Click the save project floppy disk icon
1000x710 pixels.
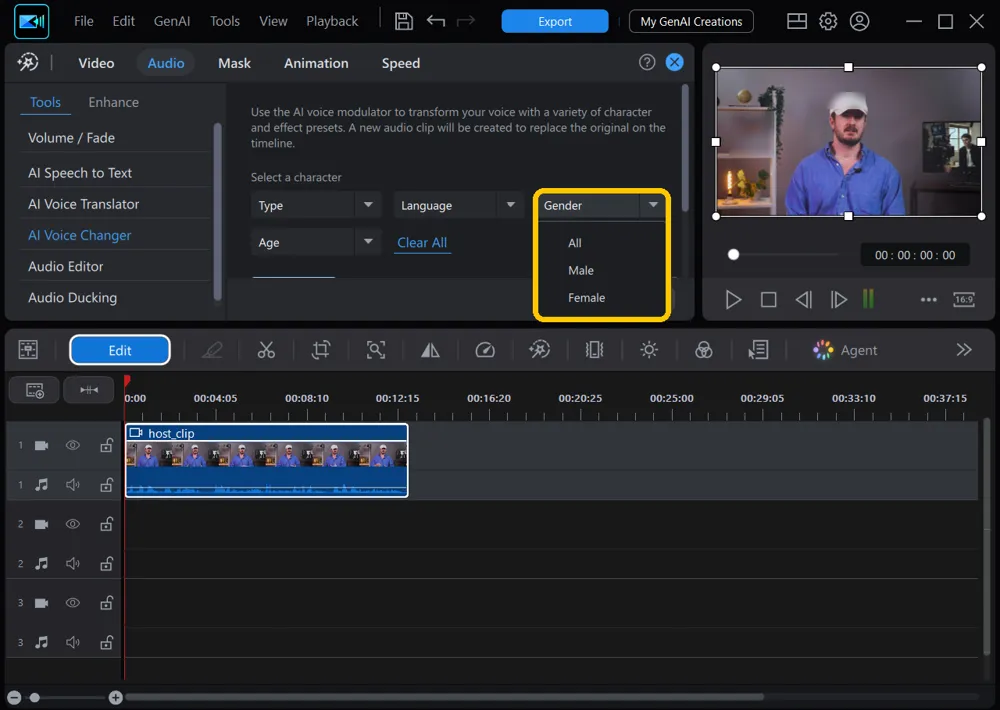tap(403, 21)
